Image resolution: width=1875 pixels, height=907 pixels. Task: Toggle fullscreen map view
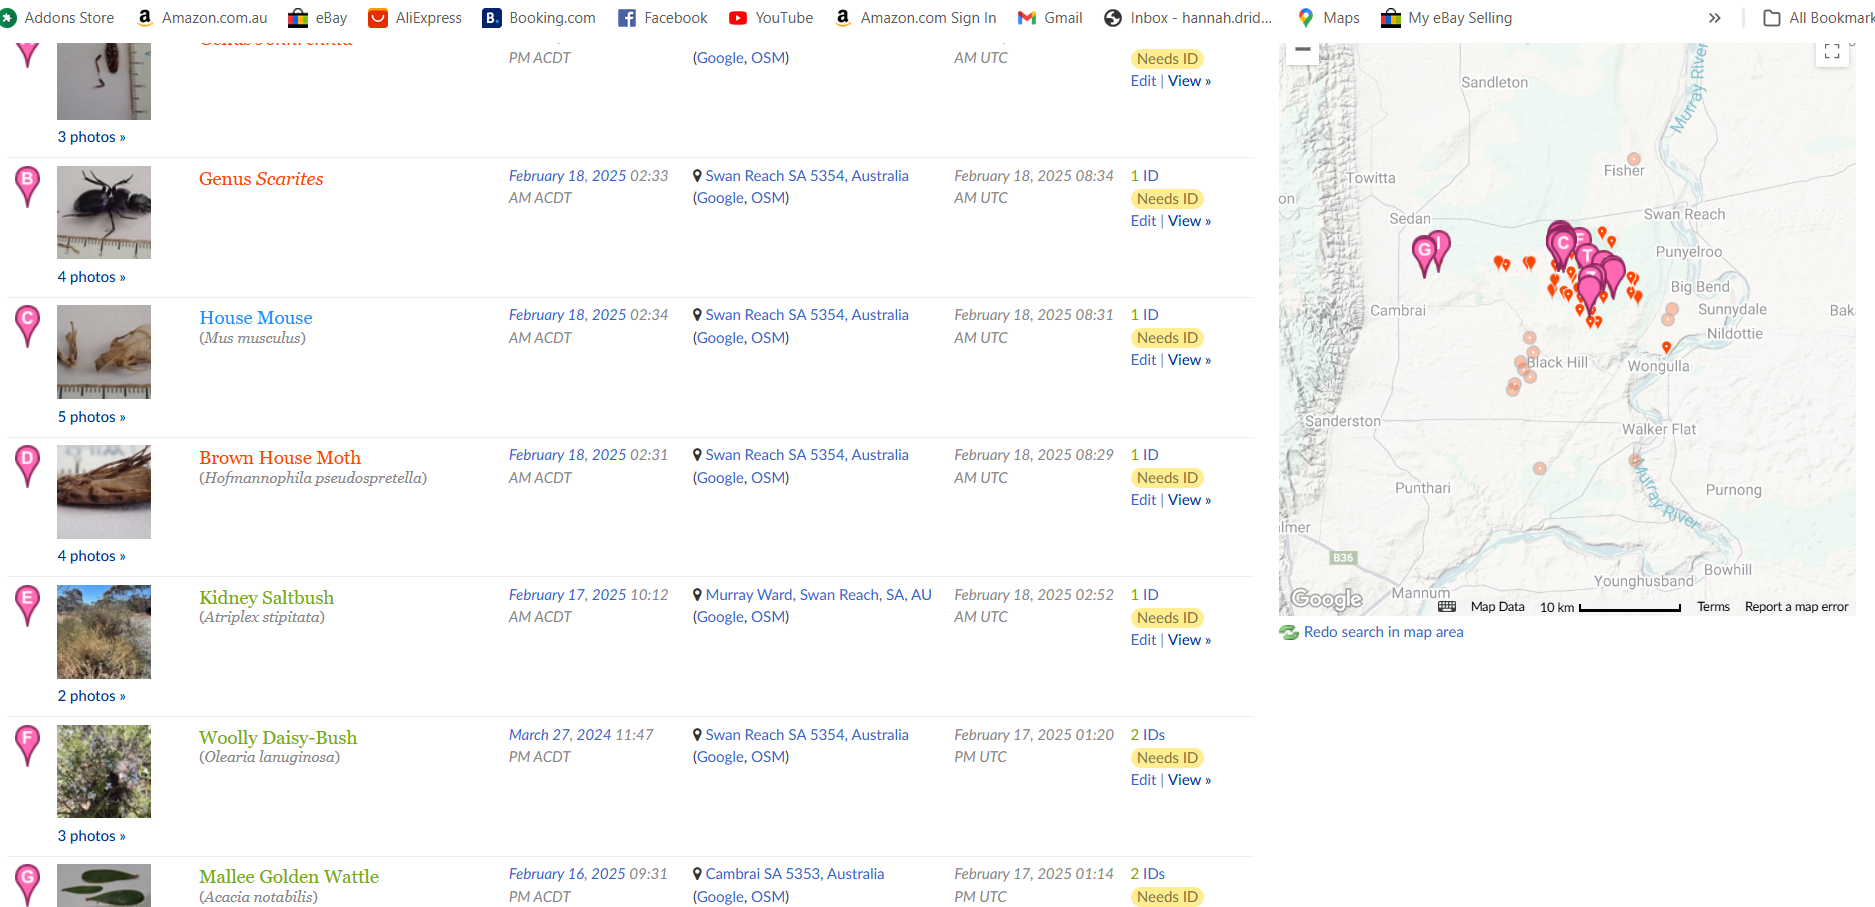(1832, 51)
